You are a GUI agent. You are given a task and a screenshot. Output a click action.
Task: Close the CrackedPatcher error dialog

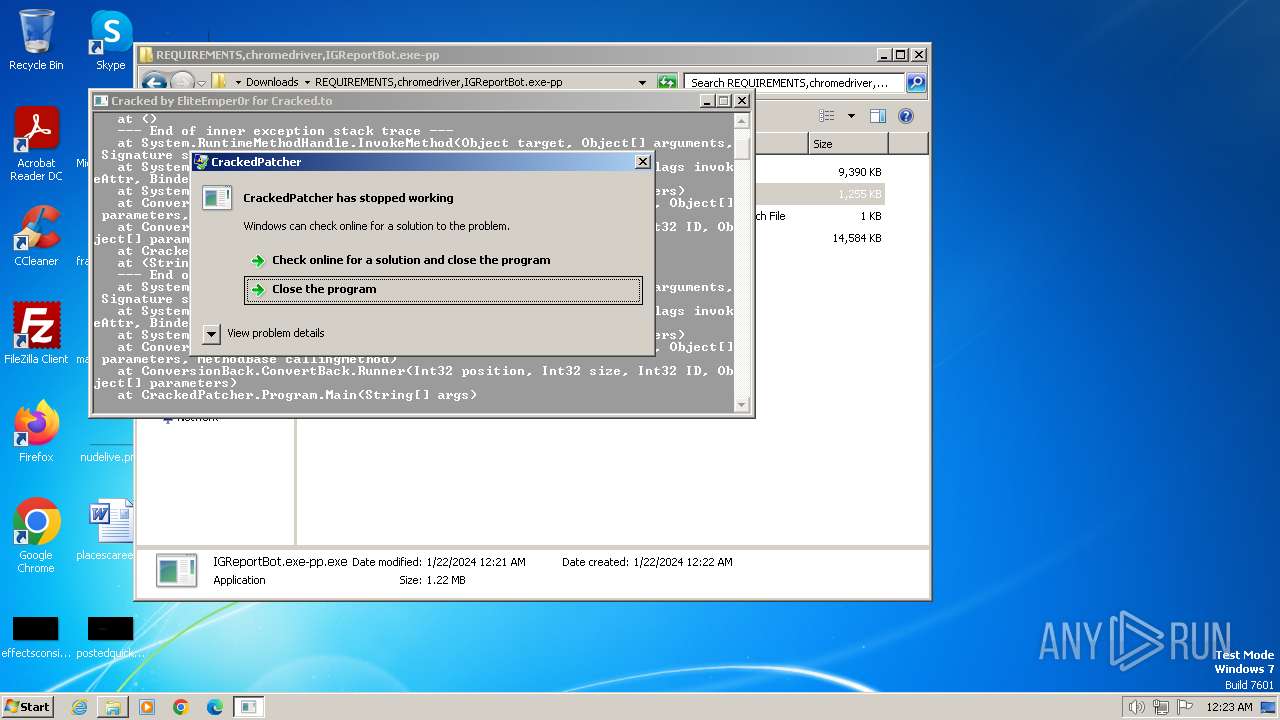tap(643, 161)
